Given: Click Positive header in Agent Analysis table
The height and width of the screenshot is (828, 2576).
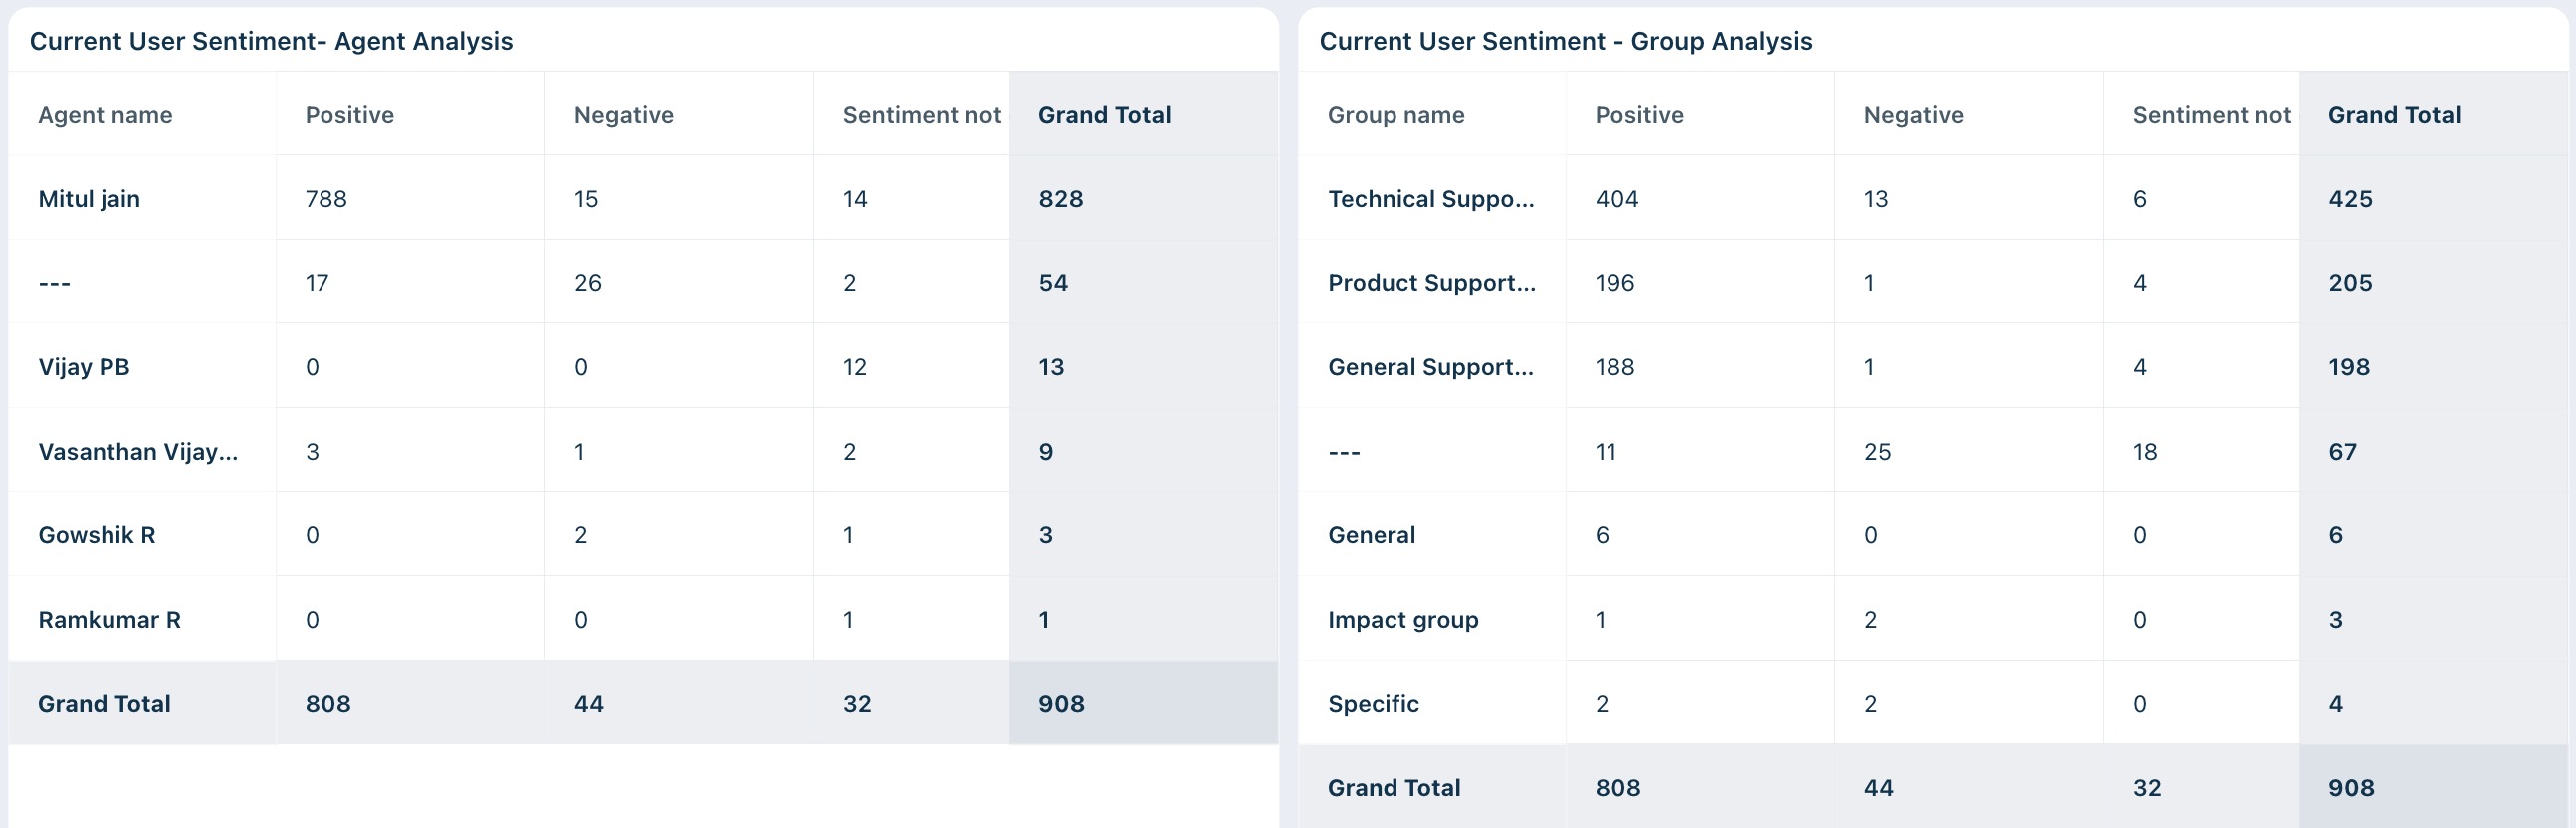Looking at the screenshot, I should pyautogui.click(x=349, y=115).
